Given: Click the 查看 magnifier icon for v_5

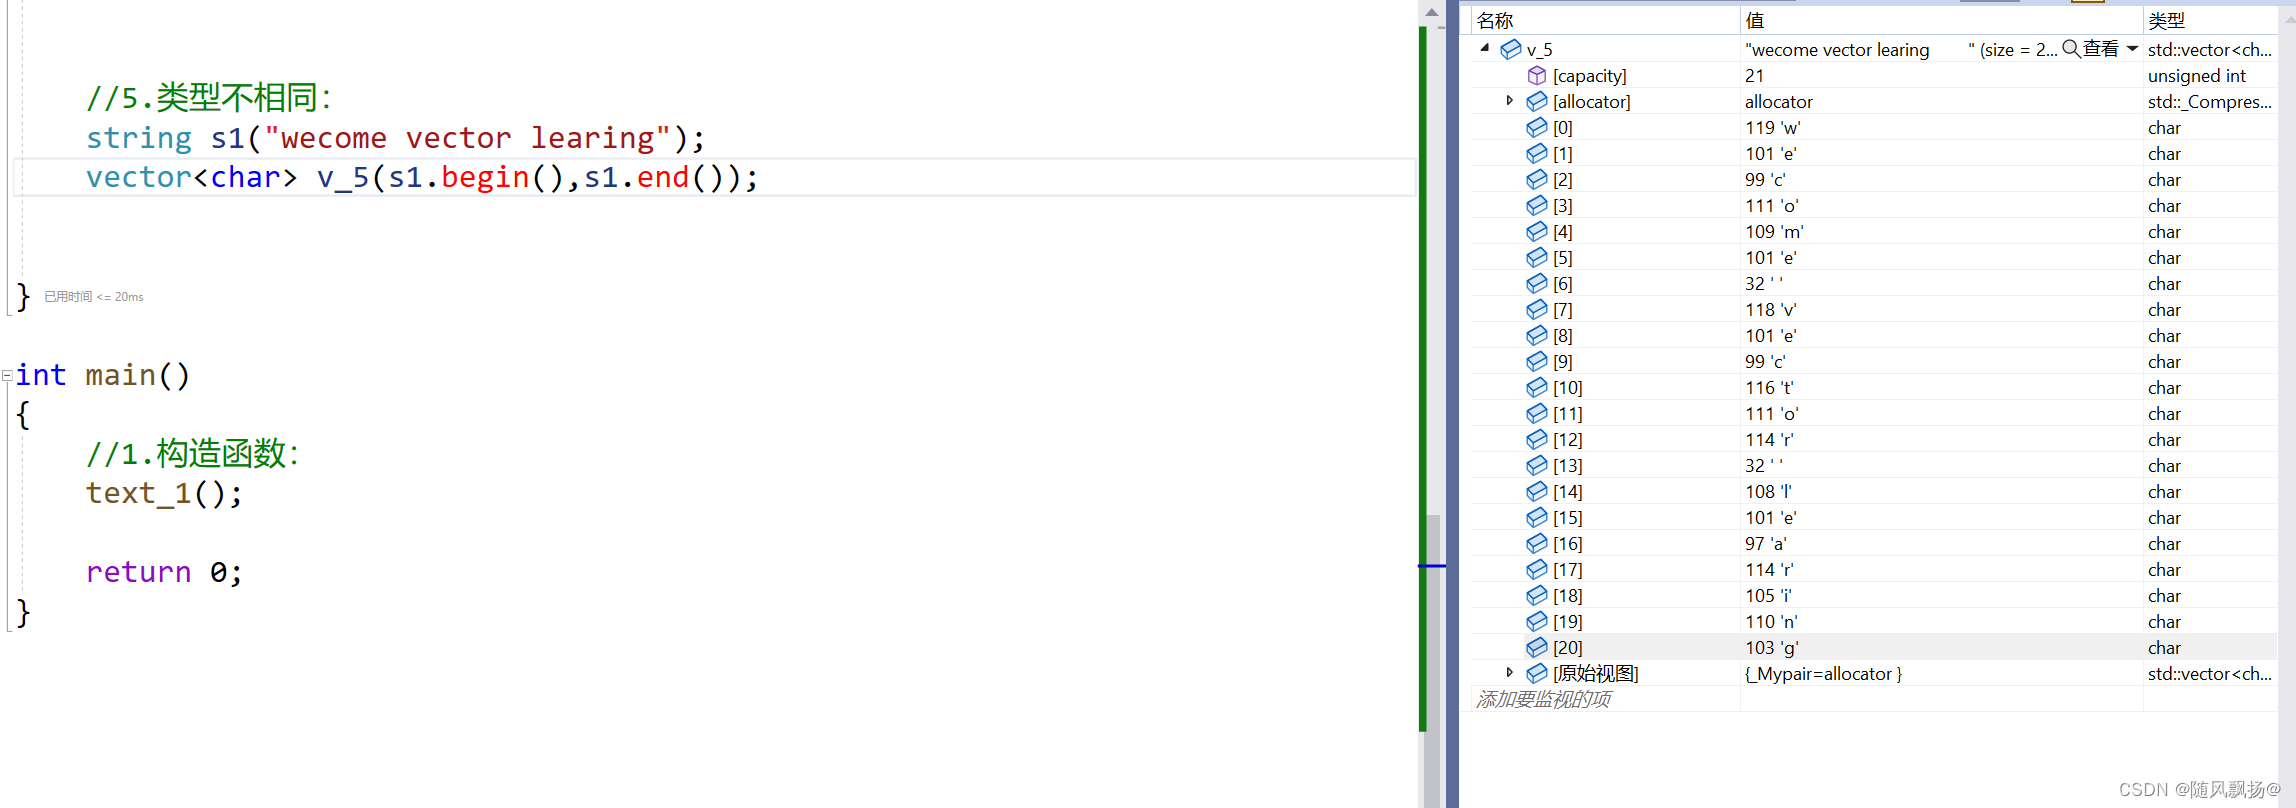Looking at the screenshot, I should [2071, 48].
